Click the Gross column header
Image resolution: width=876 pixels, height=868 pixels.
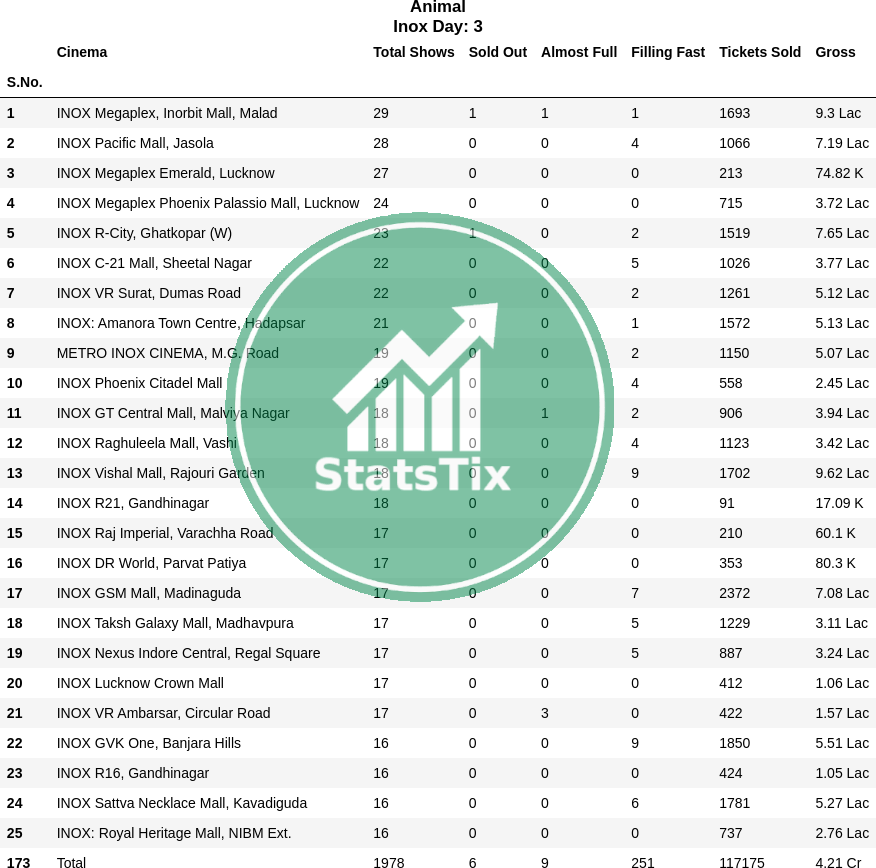coord(835,52)
